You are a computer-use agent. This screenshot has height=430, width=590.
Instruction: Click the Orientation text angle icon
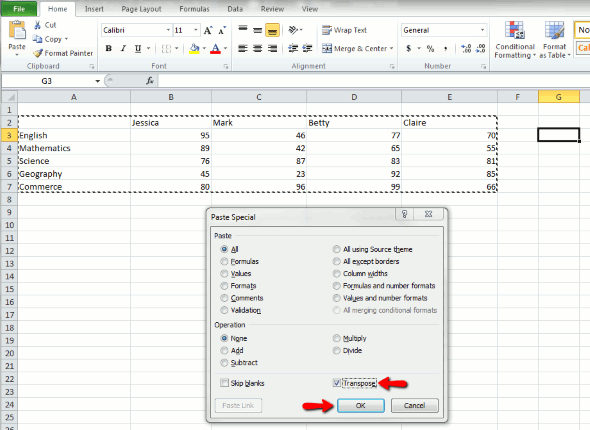(x=293, y=30)
